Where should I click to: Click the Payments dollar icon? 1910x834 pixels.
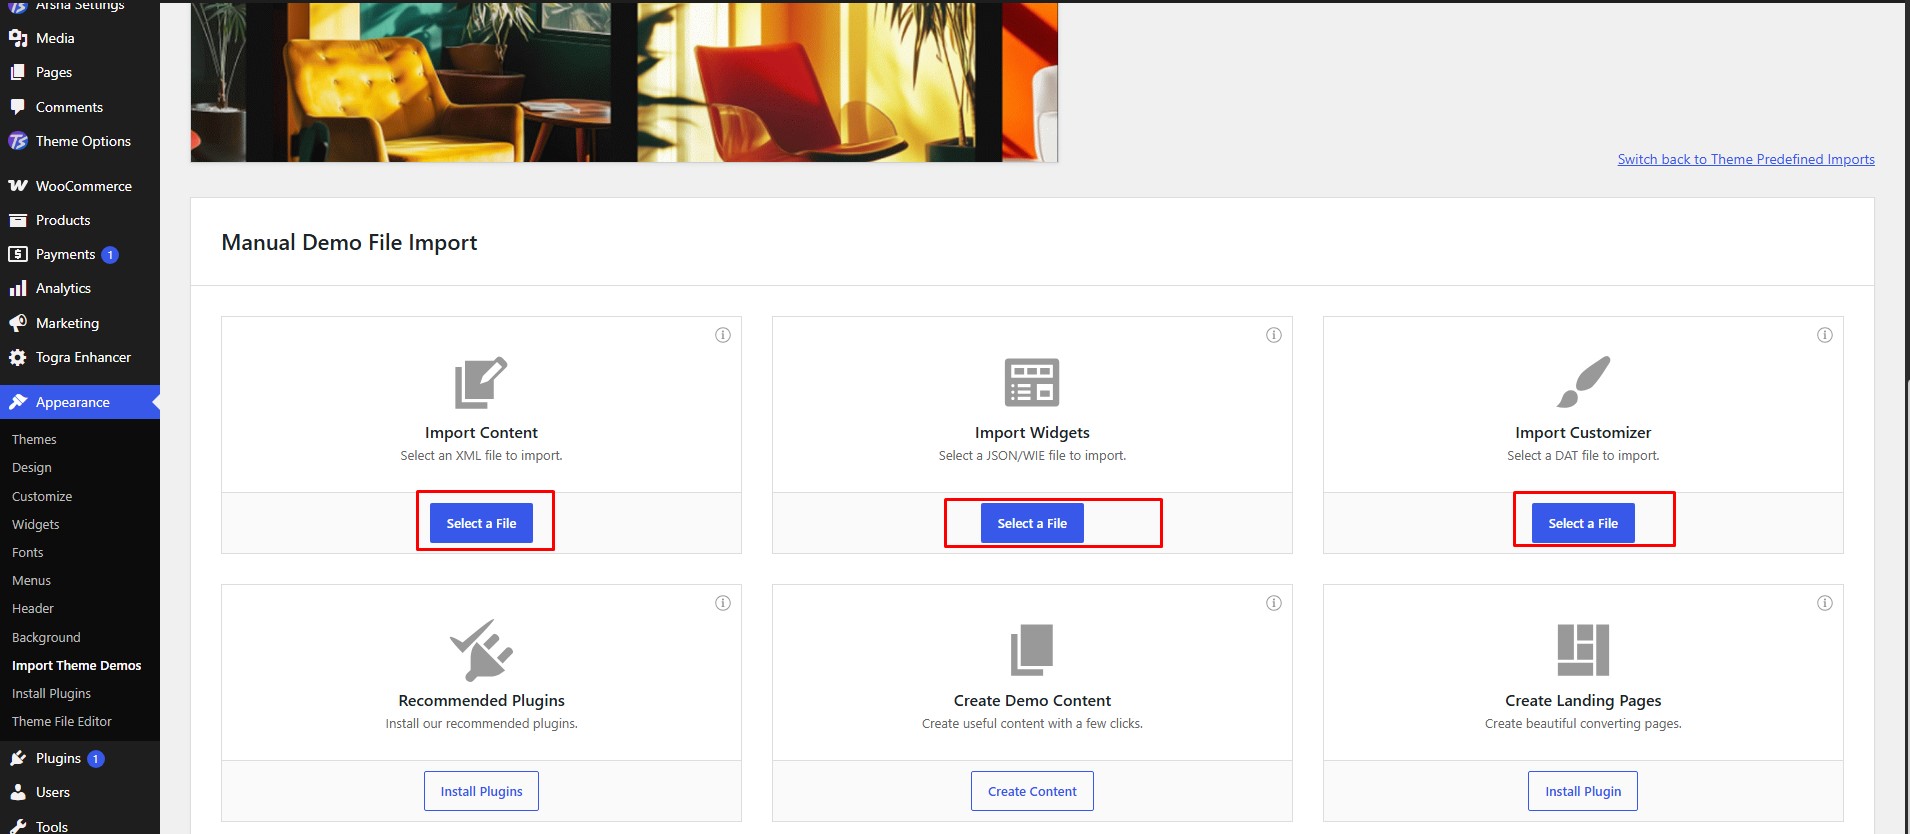18,254
